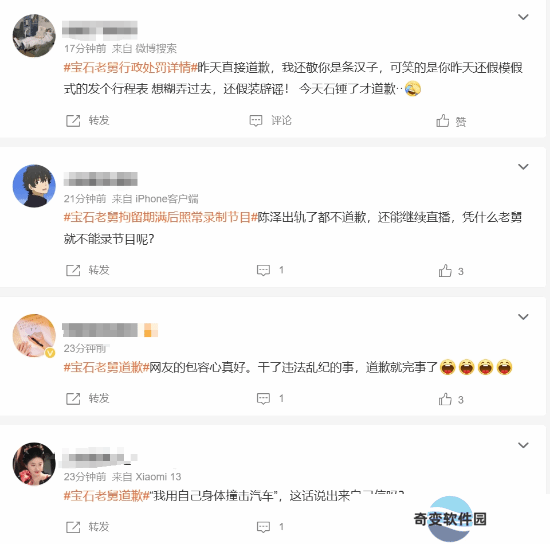550x544 pixels.
Task: Open chevron menu on the 23分钟前 verified post
Action: click(x=523, y=317)
